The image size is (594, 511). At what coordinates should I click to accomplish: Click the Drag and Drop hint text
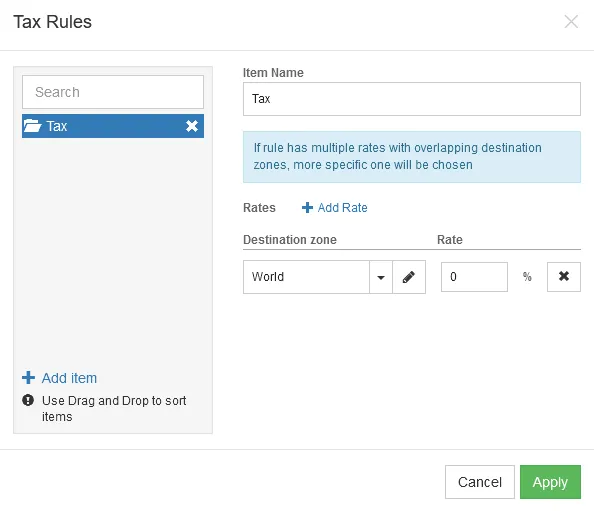click(114, 408)
